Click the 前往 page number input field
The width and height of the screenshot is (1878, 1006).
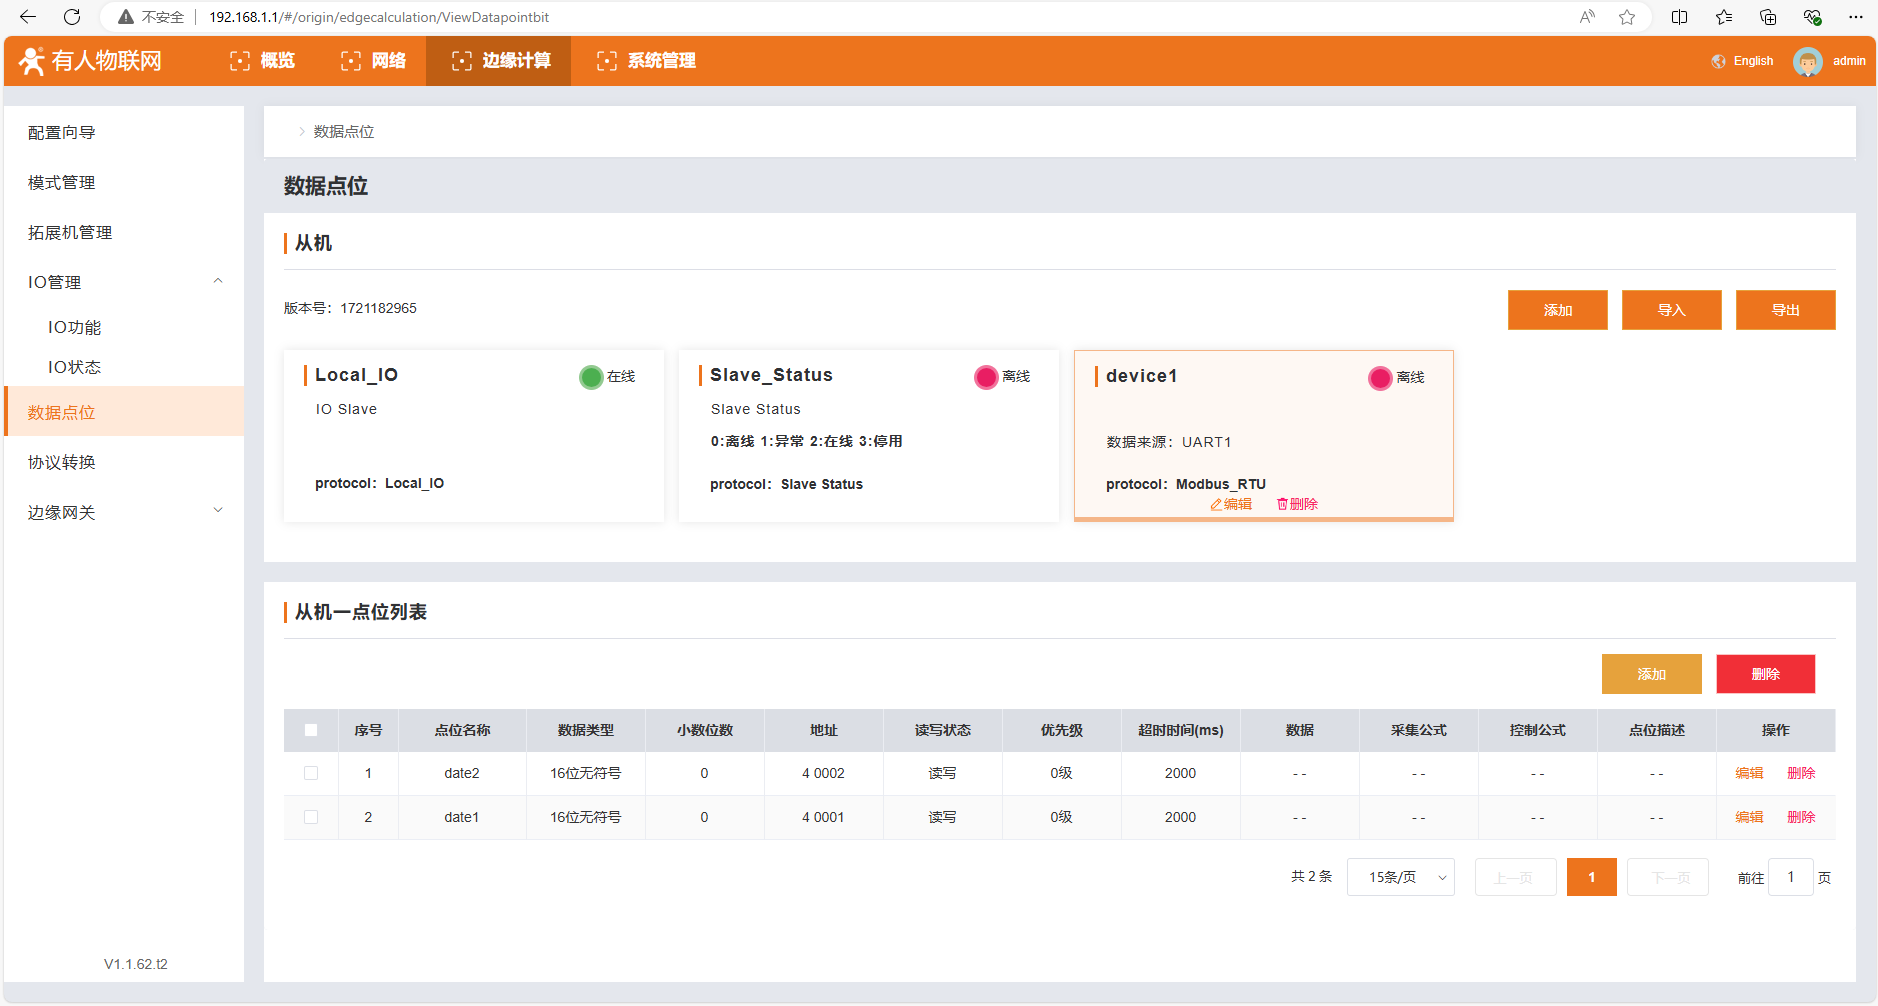1790,878
